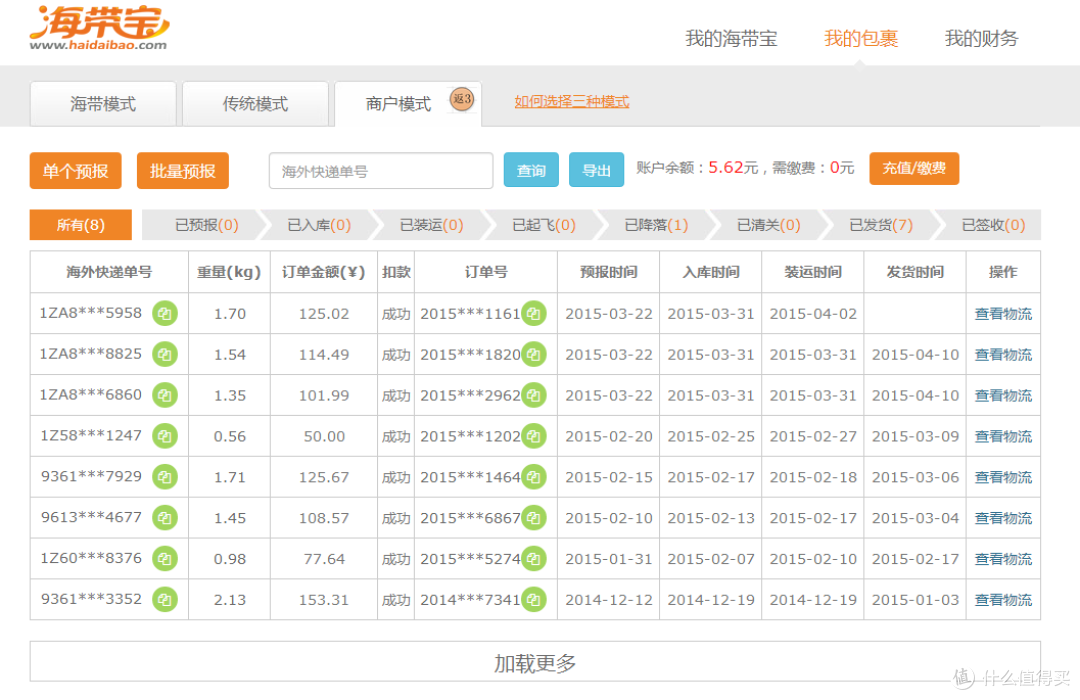This screenshot has height=700, width=1080.
Task: Switch to the 商户模式 tab
Action: (x=408, y=104)
